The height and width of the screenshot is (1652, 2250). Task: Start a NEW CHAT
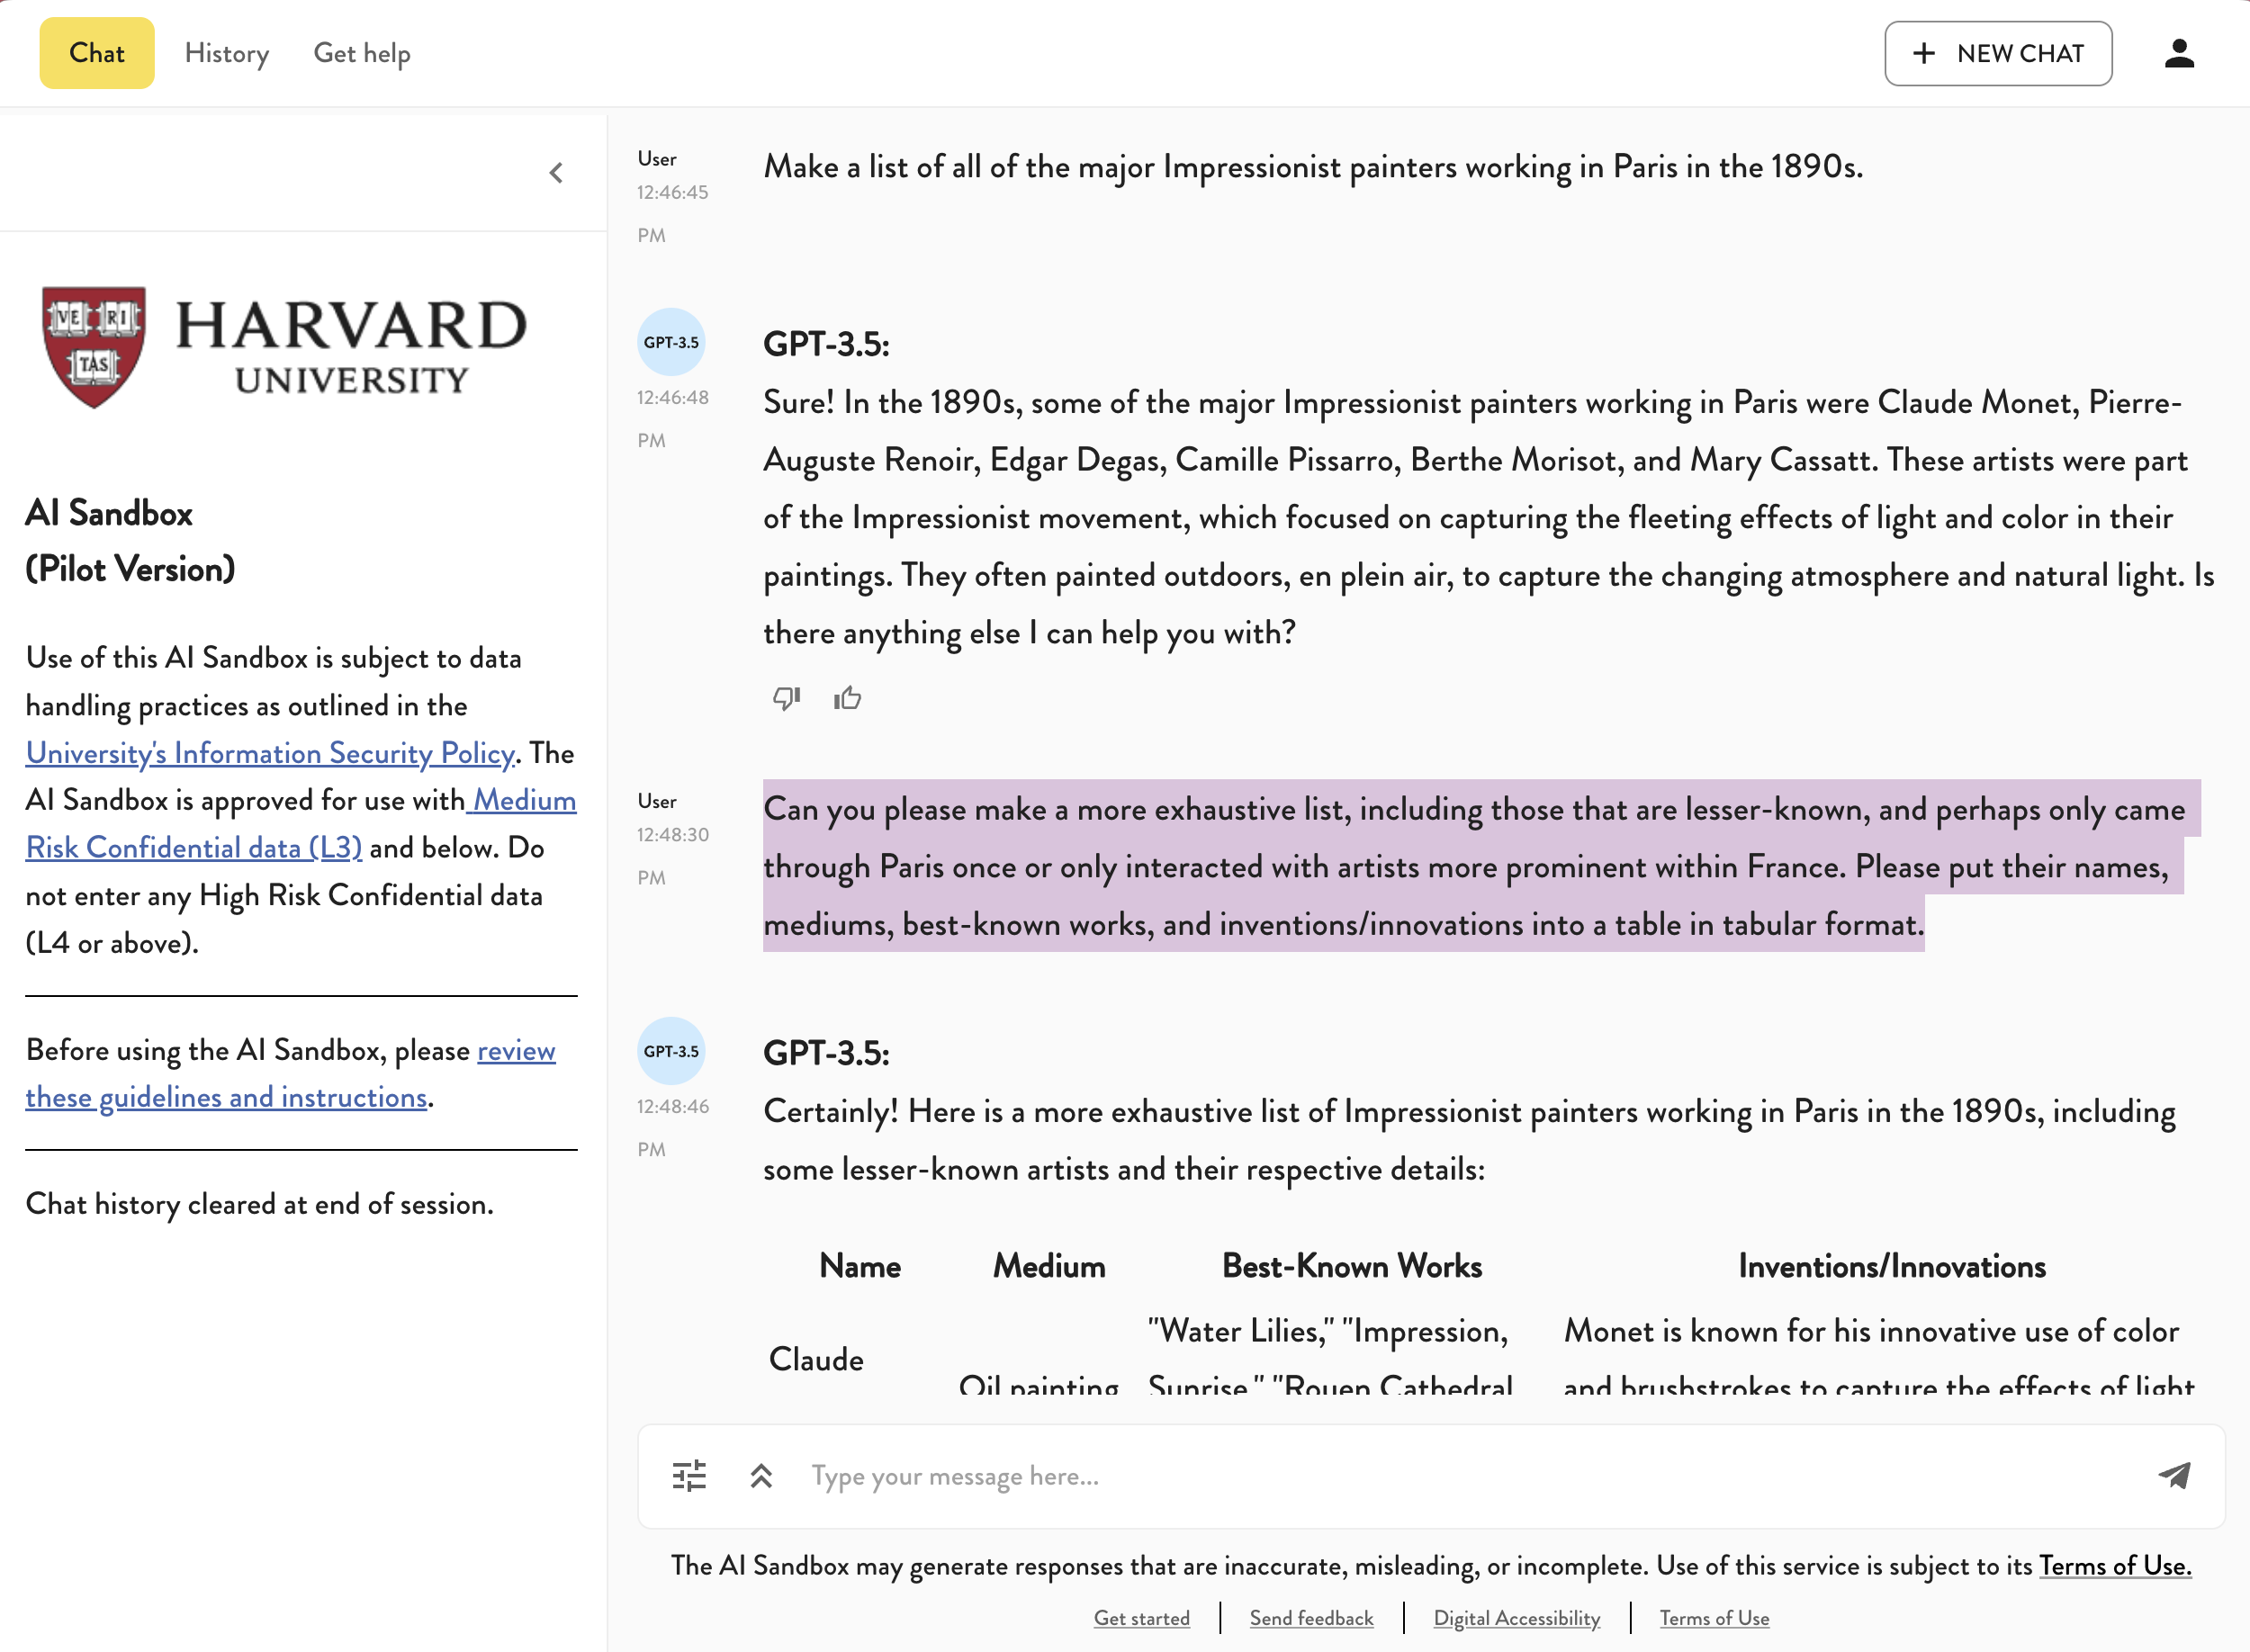[1998, 53]
